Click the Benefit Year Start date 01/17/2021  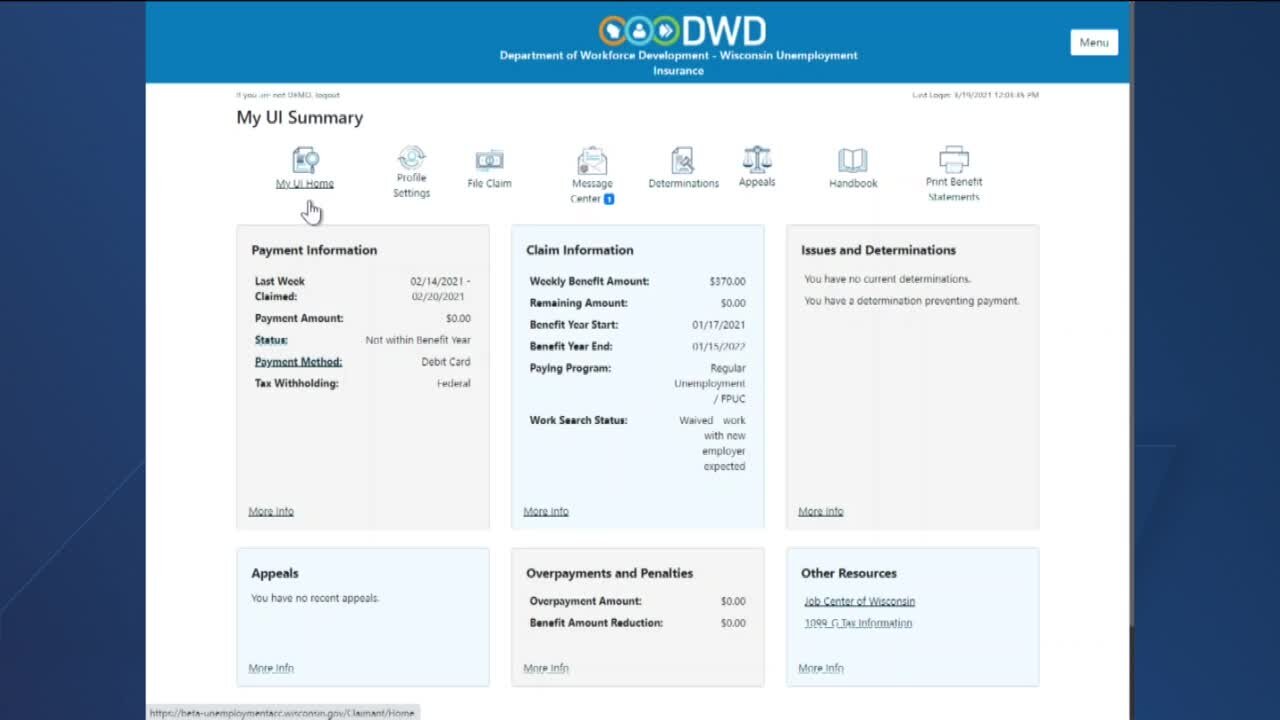pyautogui.click(x=719, y=325)
